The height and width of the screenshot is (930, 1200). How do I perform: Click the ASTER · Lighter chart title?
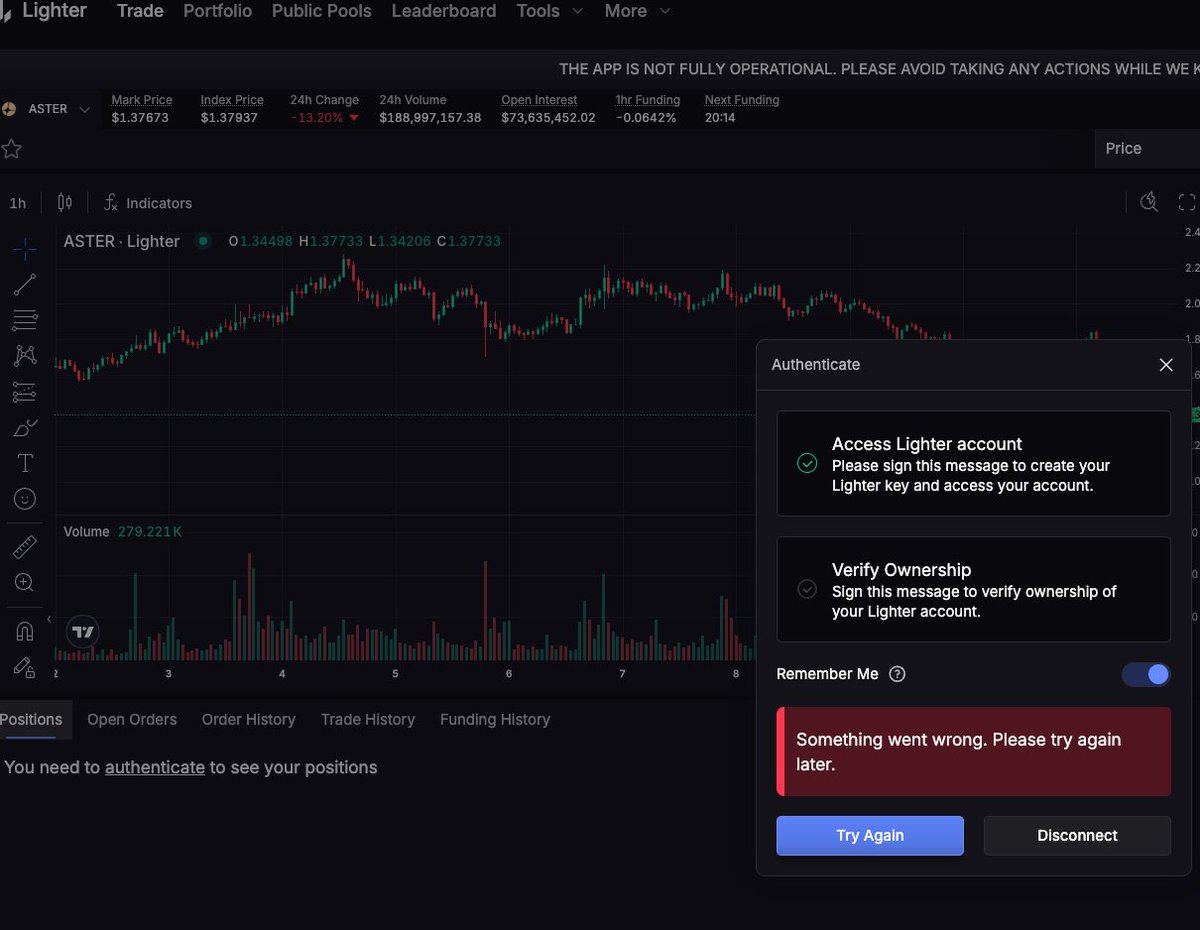click(x=122, y=241)
